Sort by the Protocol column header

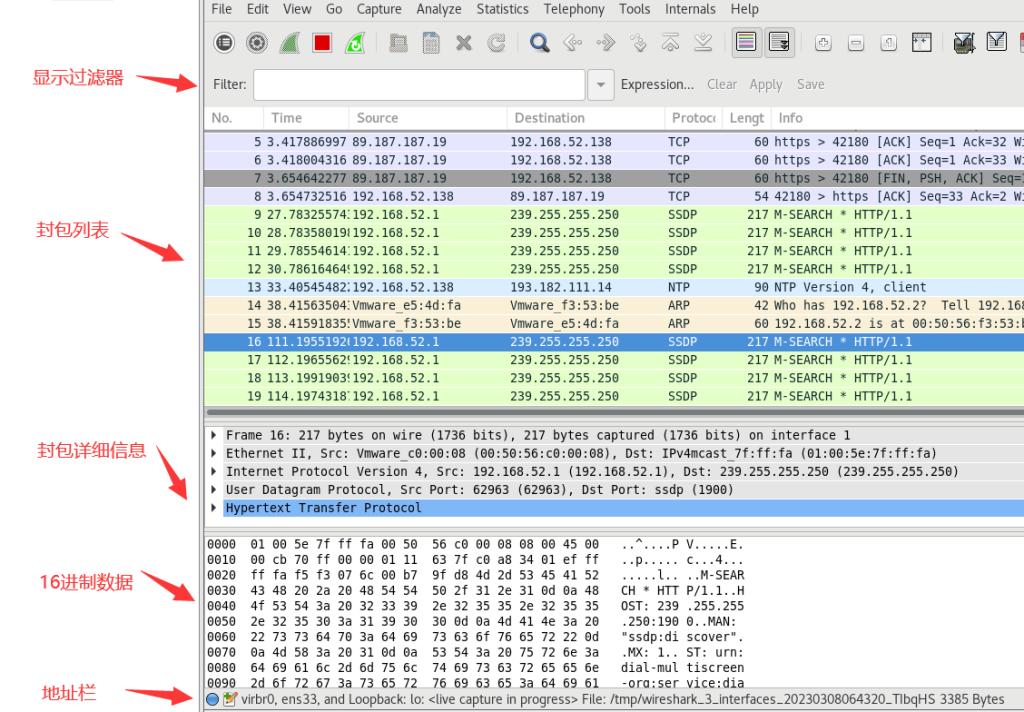pos(694,118)
